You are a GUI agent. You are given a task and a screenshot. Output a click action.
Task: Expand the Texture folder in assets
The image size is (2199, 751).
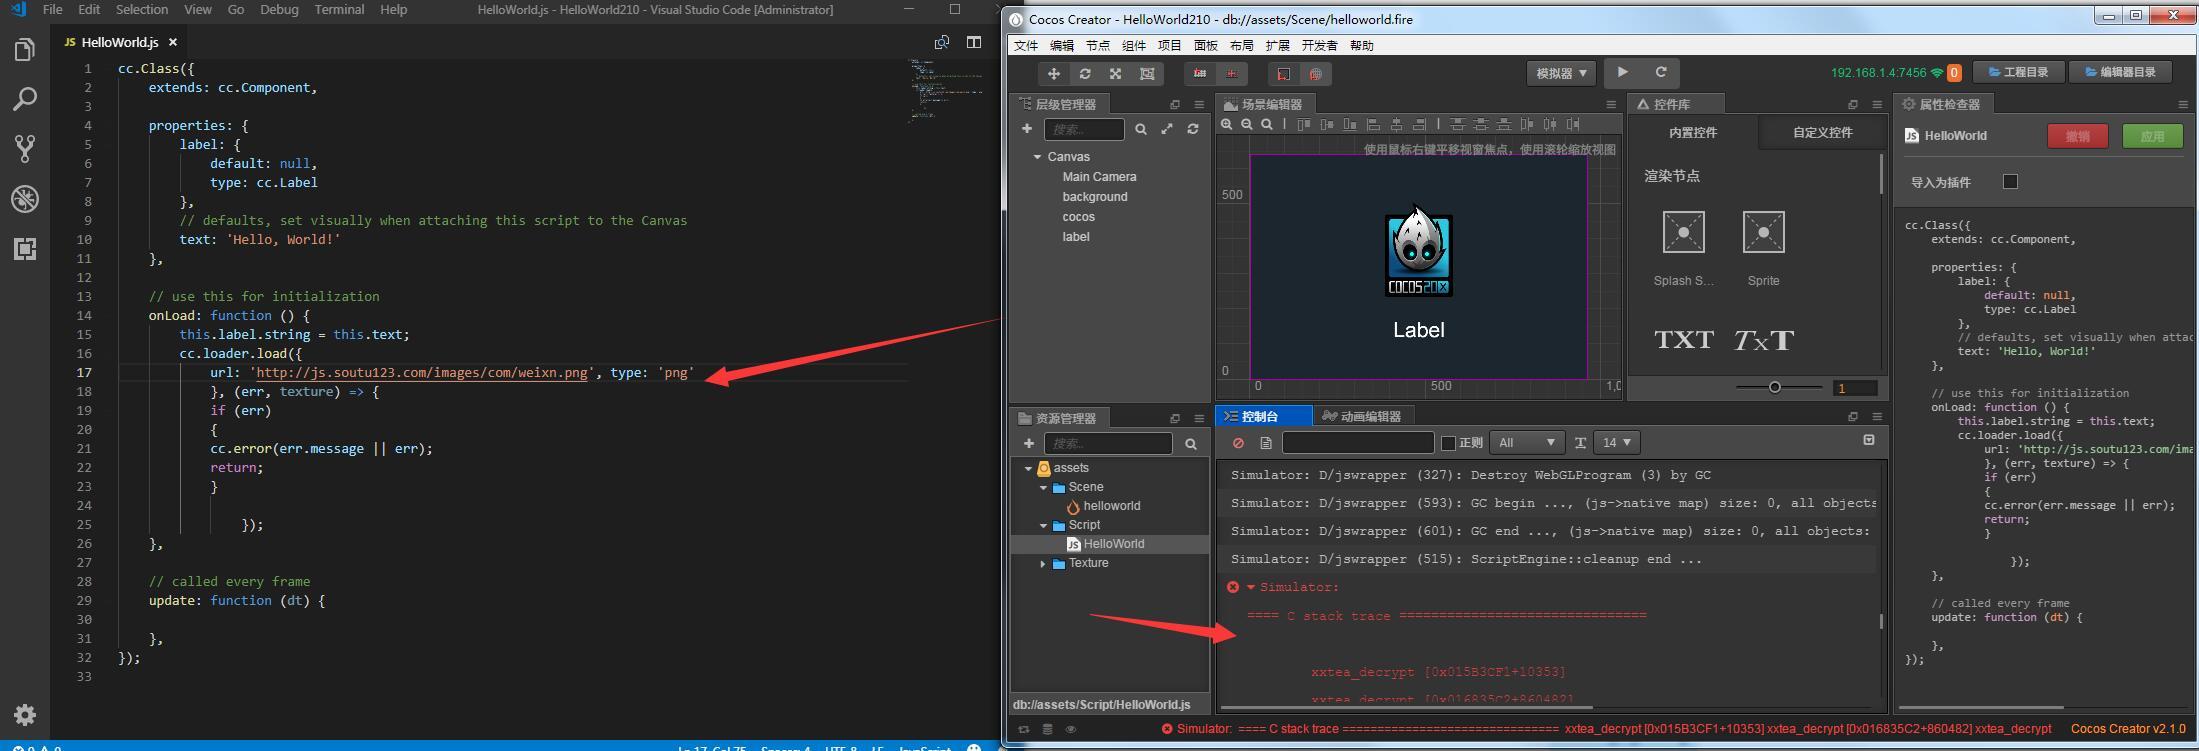coord(1043,563)
